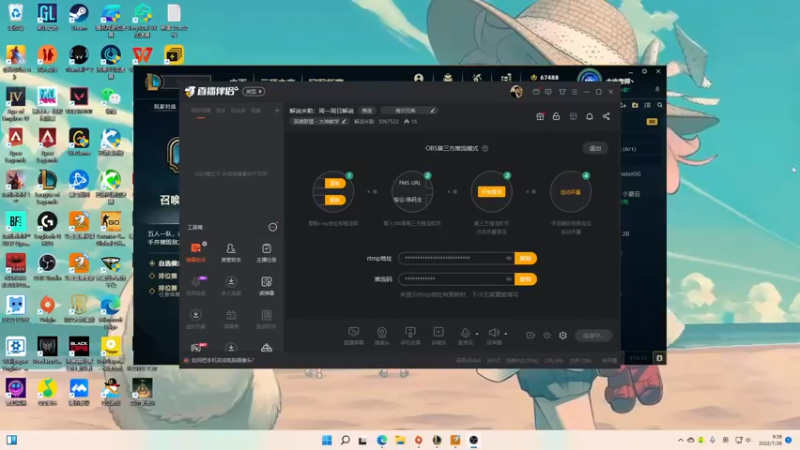This screenshot has width=800, height=450.
Task: Open the Windows Start button on the taskbar
Action: click(327, 440)
